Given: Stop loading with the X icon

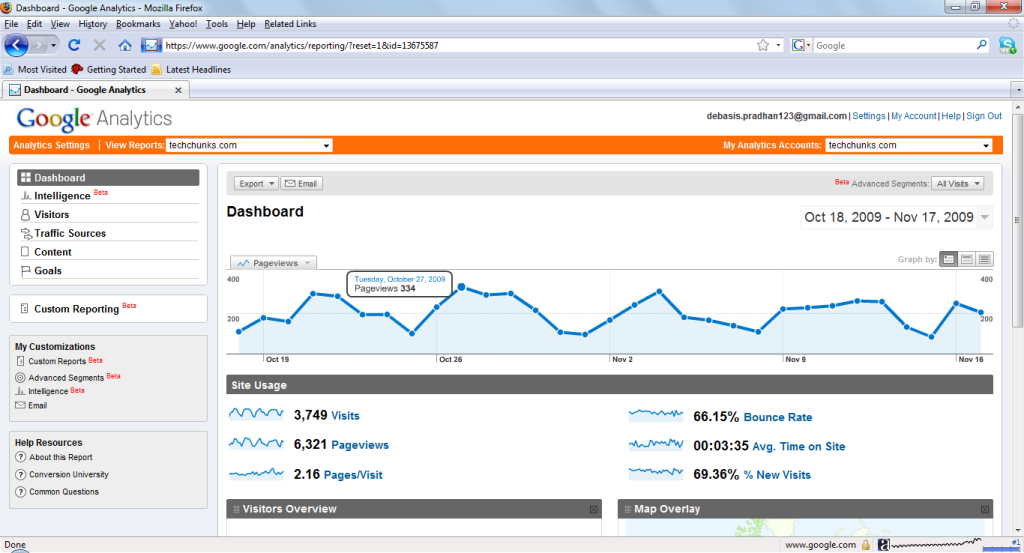Looking at the screenshot, I should pyautogui.click(x=99, y=45).
